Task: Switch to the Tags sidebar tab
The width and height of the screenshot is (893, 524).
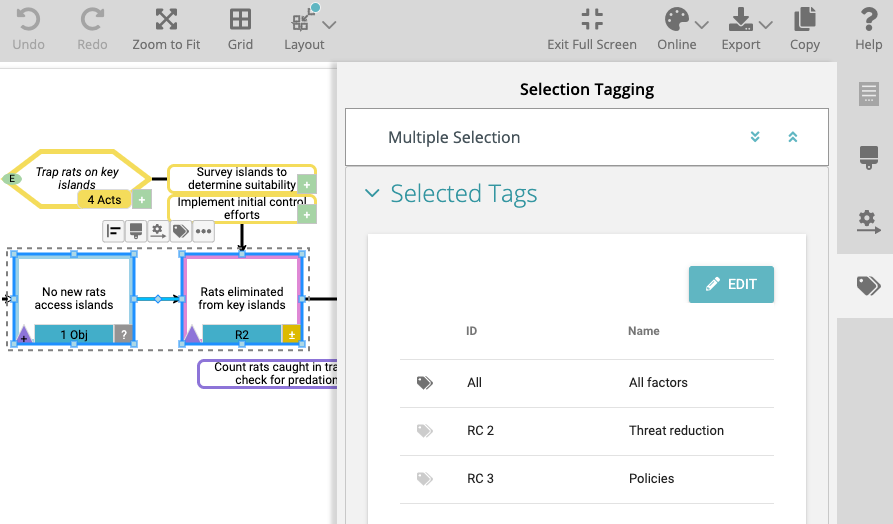Action: pyautogui.click(x=868, y=287)
